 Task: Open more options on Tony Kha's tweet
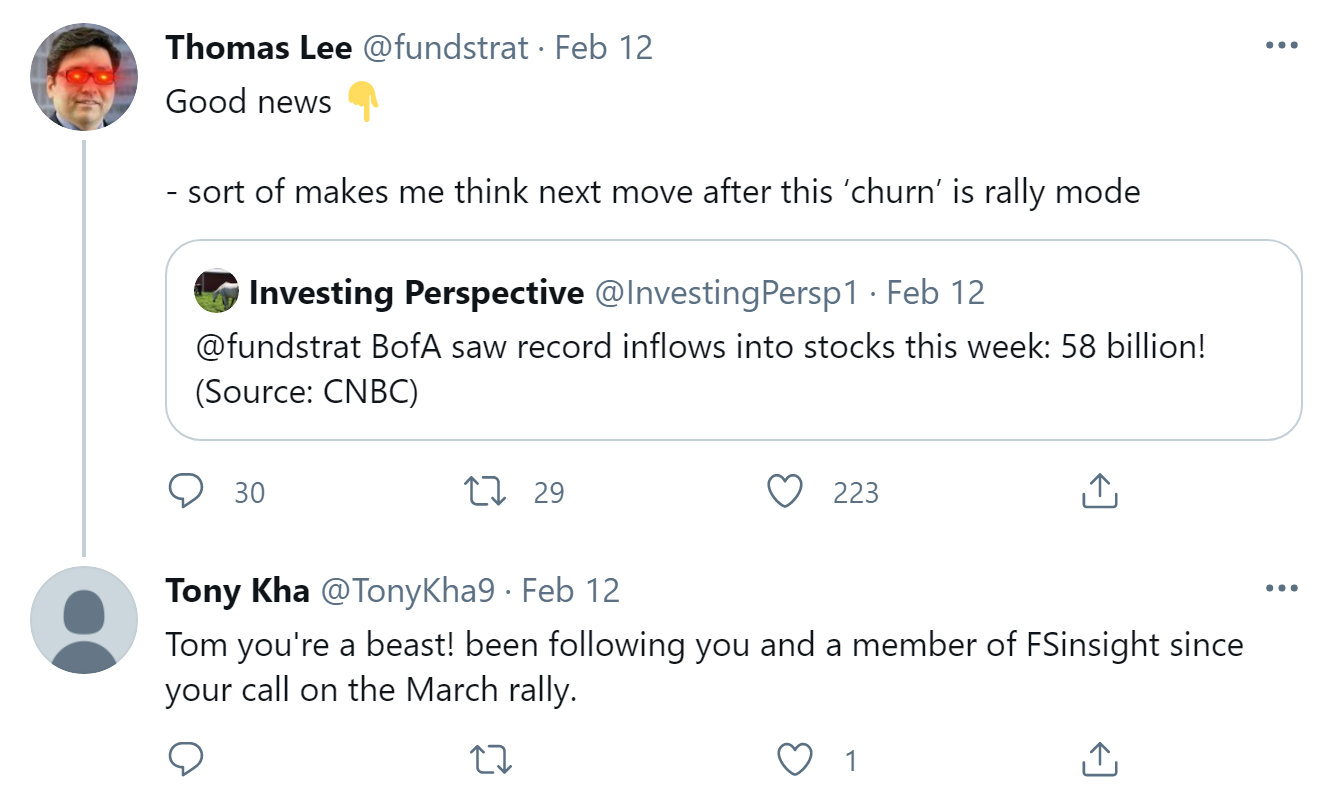1281,589
